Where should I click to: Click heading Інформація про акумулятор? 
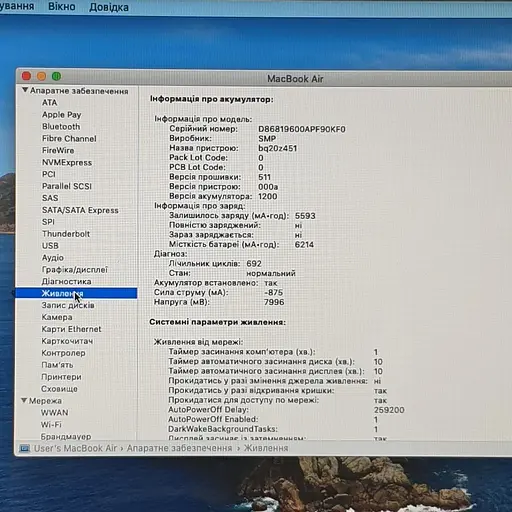coord(211,99)
